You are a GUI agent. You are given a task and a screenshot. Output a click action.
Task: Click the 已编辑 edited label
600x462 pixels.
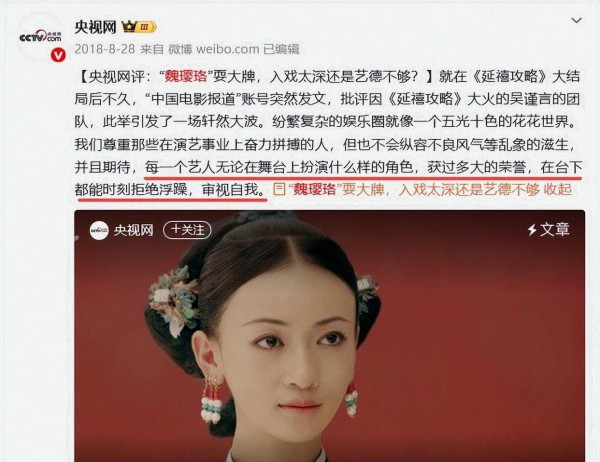281,49
